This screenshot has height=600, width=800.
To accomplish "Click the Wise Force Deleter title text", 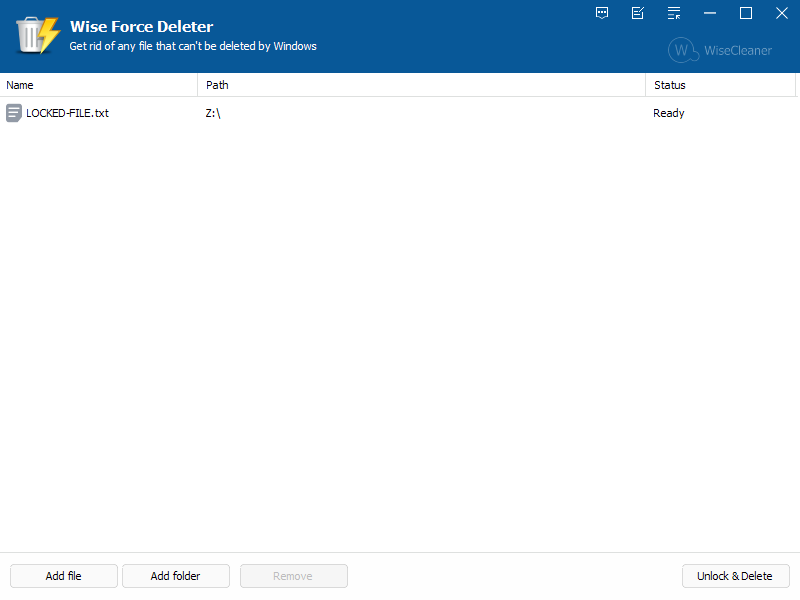I will click(141, 27).
